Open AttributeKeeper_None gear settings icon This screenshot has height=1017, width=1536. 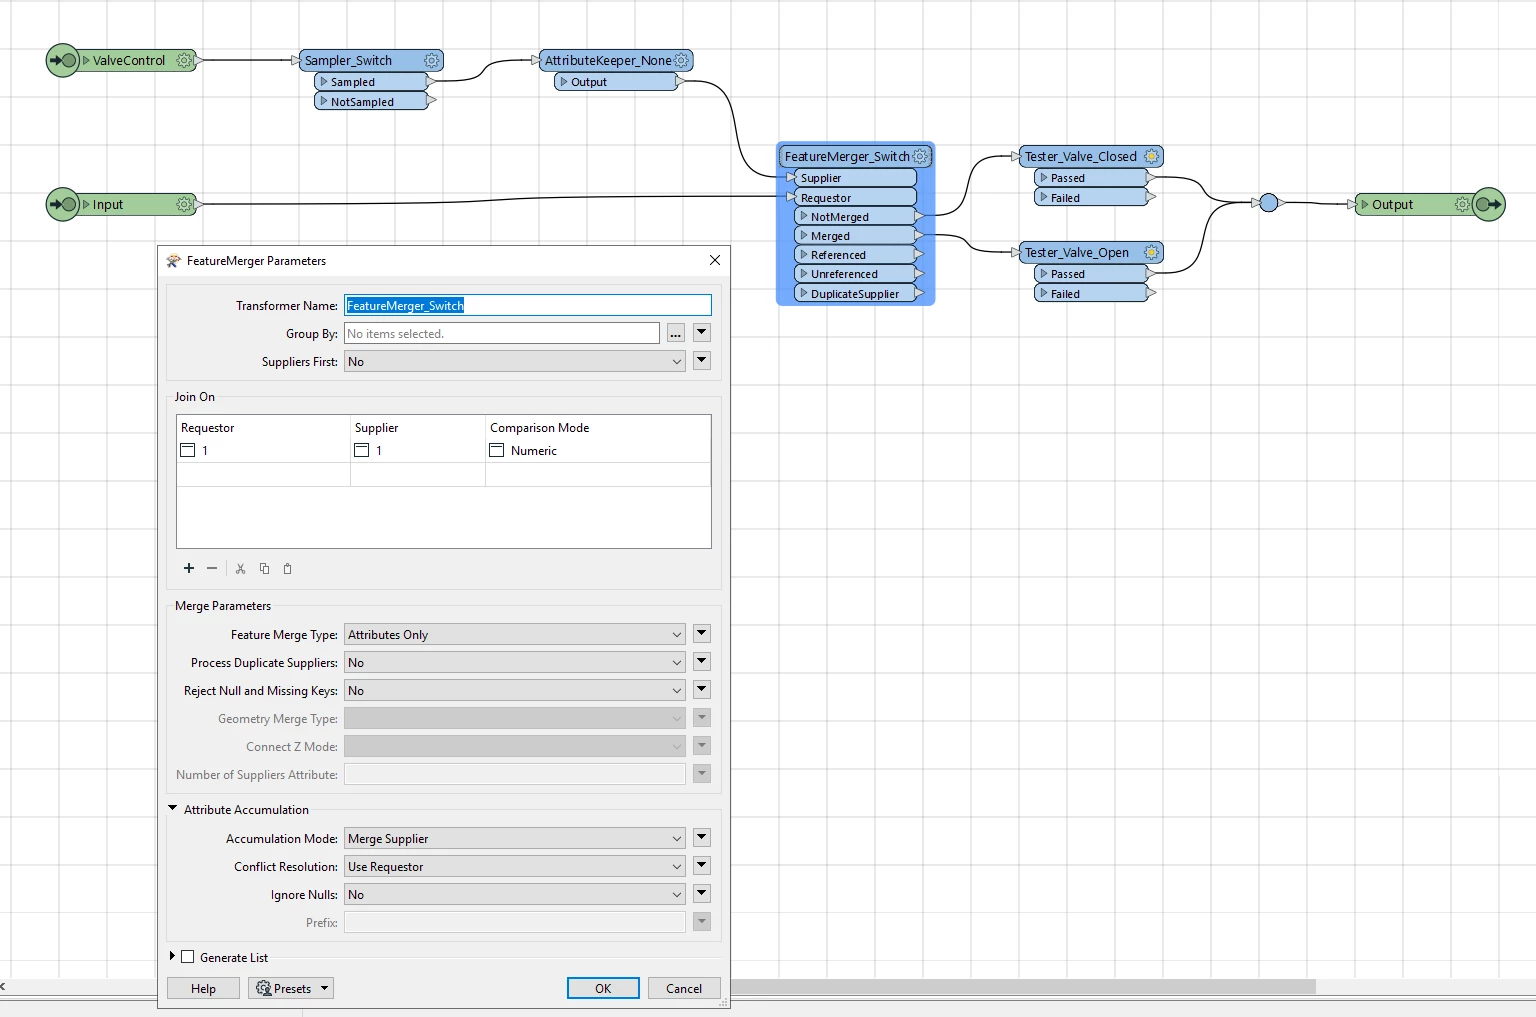(681, 61)
